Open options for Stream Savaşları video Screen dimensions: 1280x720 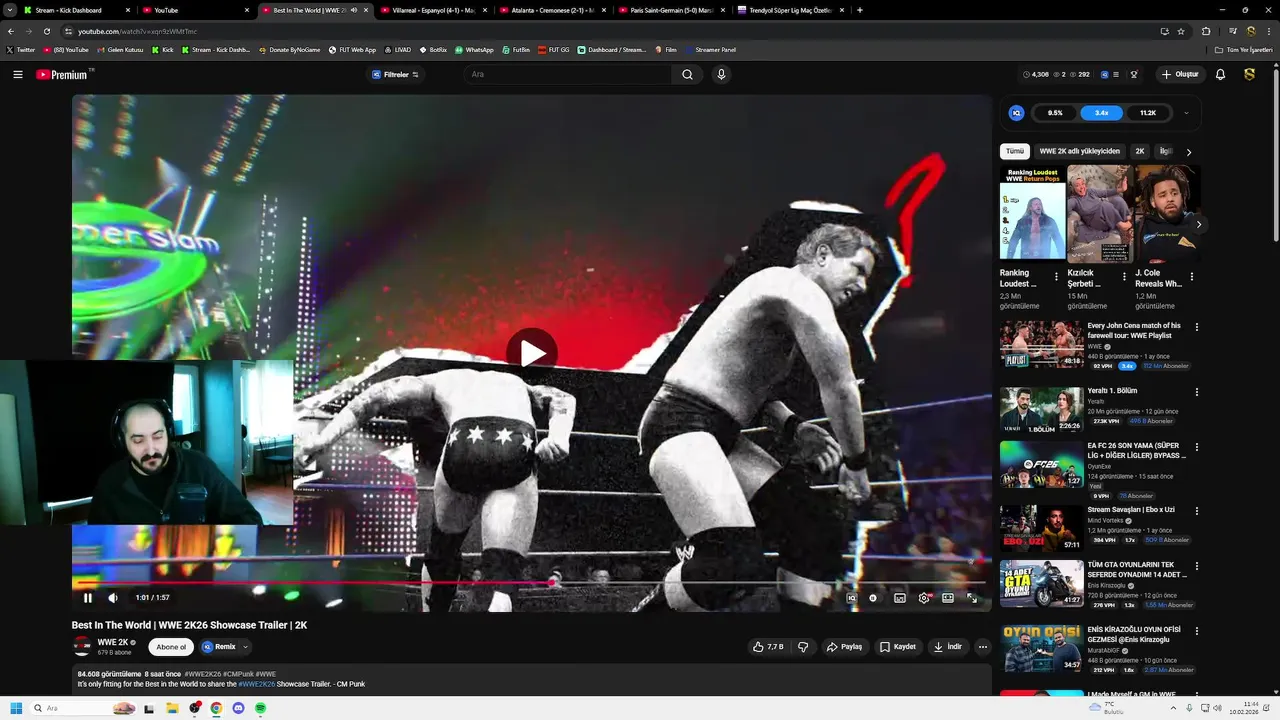coord(1197,511)
